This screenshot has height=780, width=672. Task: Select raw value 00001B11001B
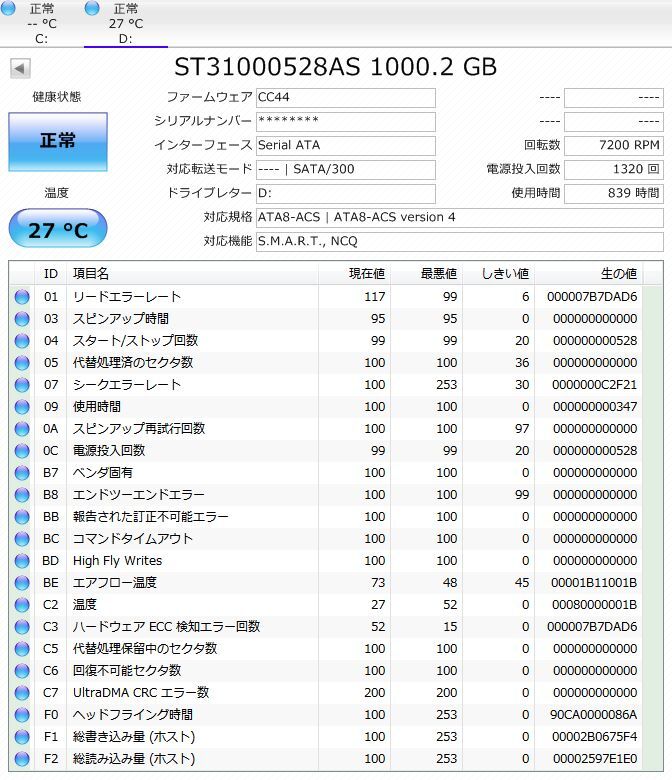click(x=594, y=583)
